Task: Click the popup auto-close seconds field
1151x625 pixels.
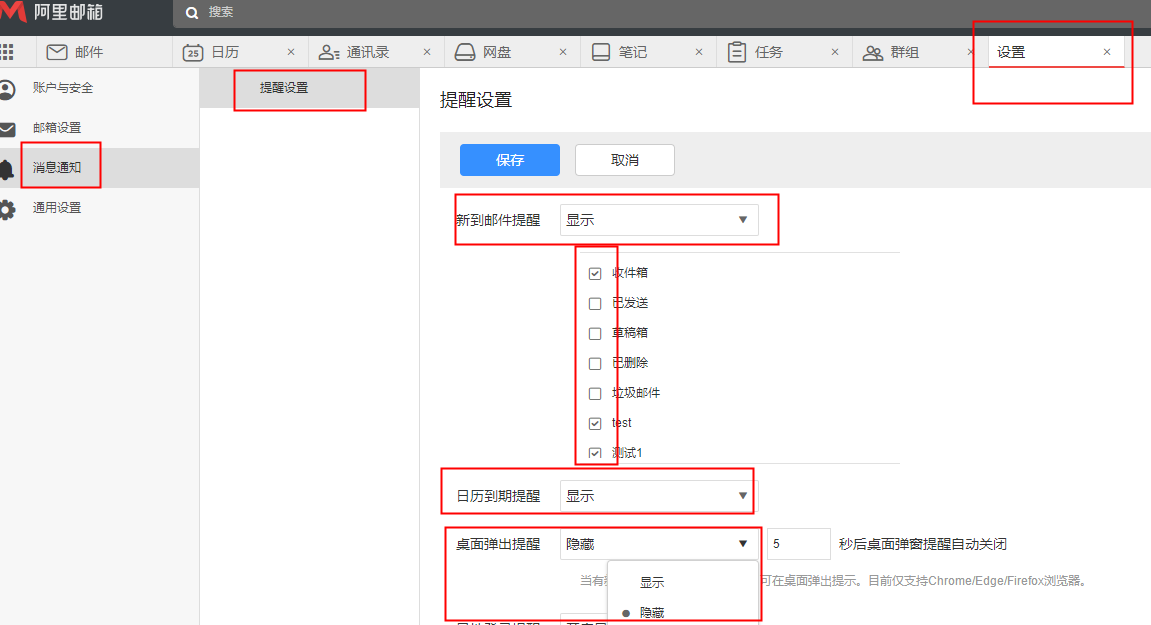Action: click(x=798, y=544)
